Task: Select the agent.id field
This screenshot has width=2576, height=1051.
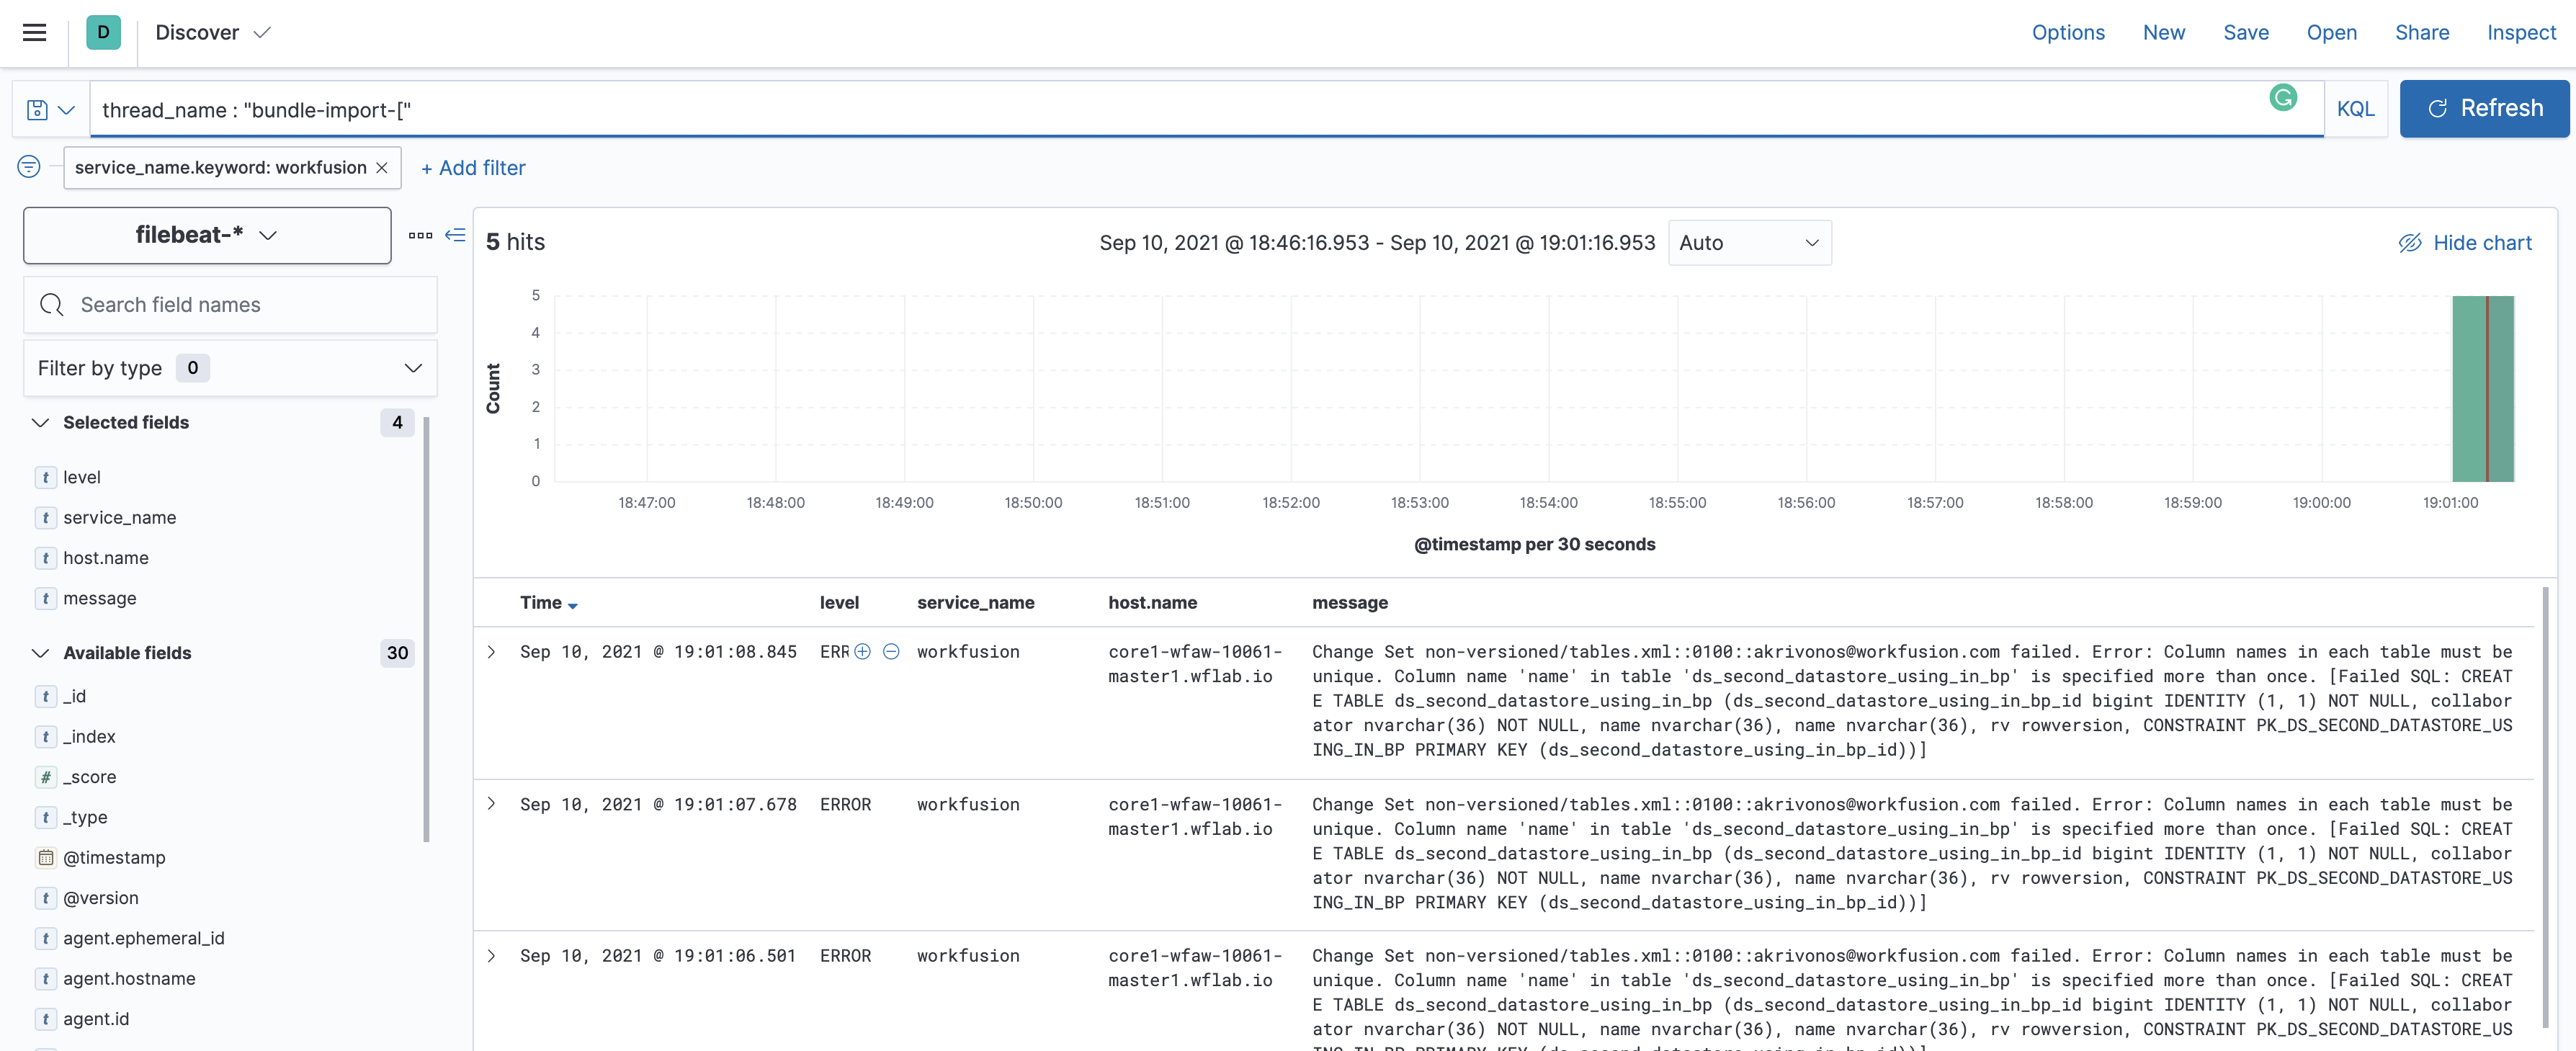Action: pos(96,1019)
